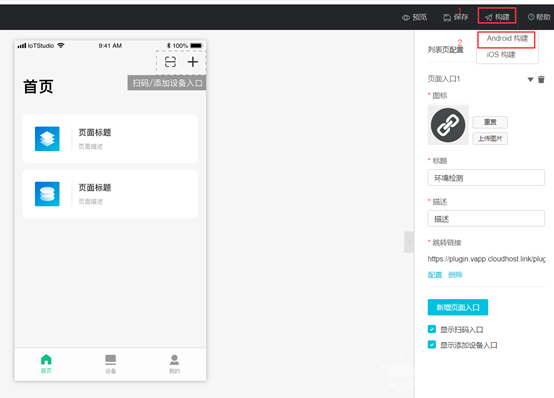
Task: Select first 页面标题 card text
Action: point(95,133)
